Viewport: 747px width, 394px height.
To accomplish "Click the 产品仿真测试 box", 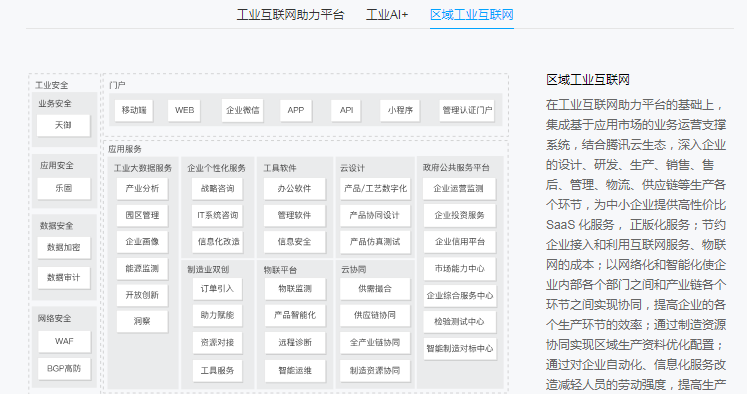I will [x=374, y=242].
